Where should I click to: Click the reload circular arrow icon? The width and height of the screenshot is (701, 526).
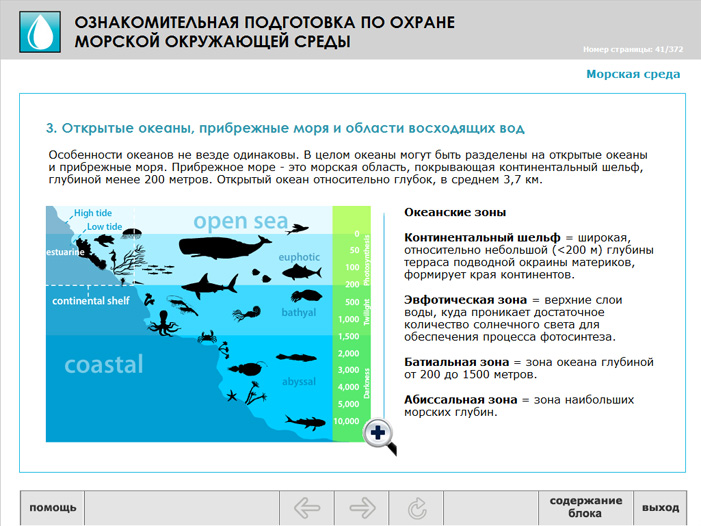coord(417,508)
